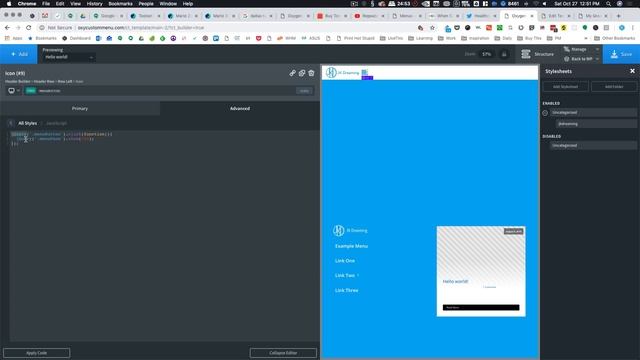Switch to the YouTube browser tab

(370, 16)
